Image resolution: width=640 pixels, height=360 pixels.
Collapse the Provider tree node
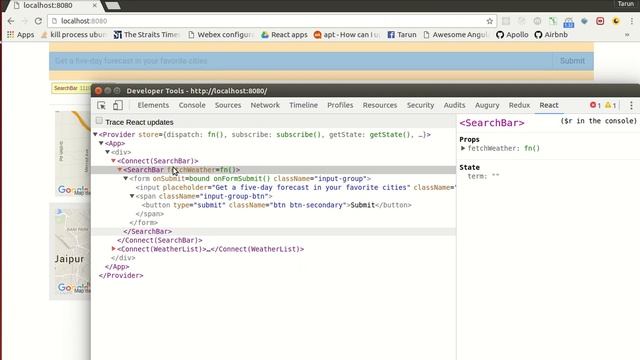click(96, 134)
